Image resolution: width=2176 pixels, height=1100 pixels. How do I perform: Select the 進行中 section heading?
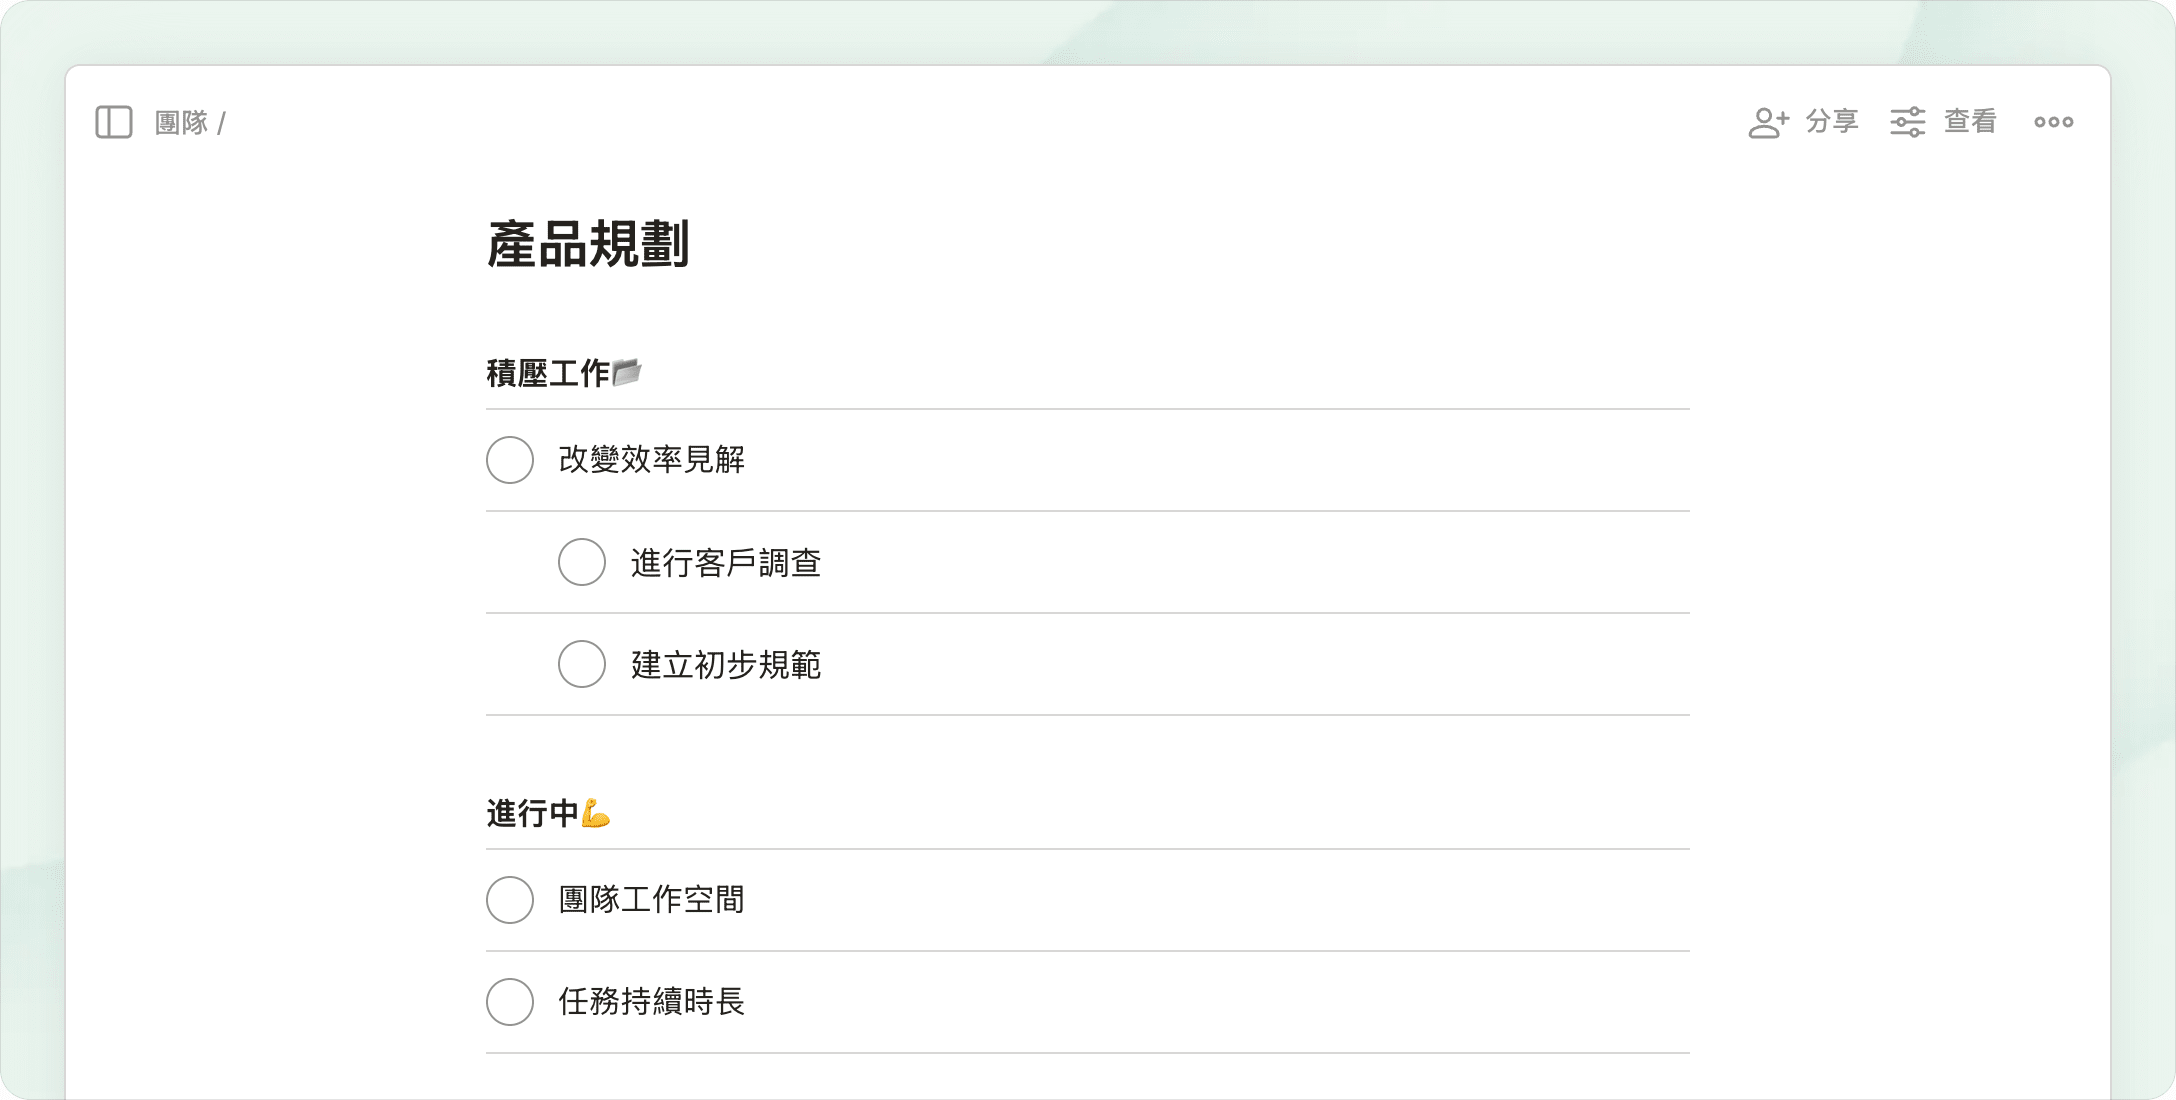click(x=532, y=813)
